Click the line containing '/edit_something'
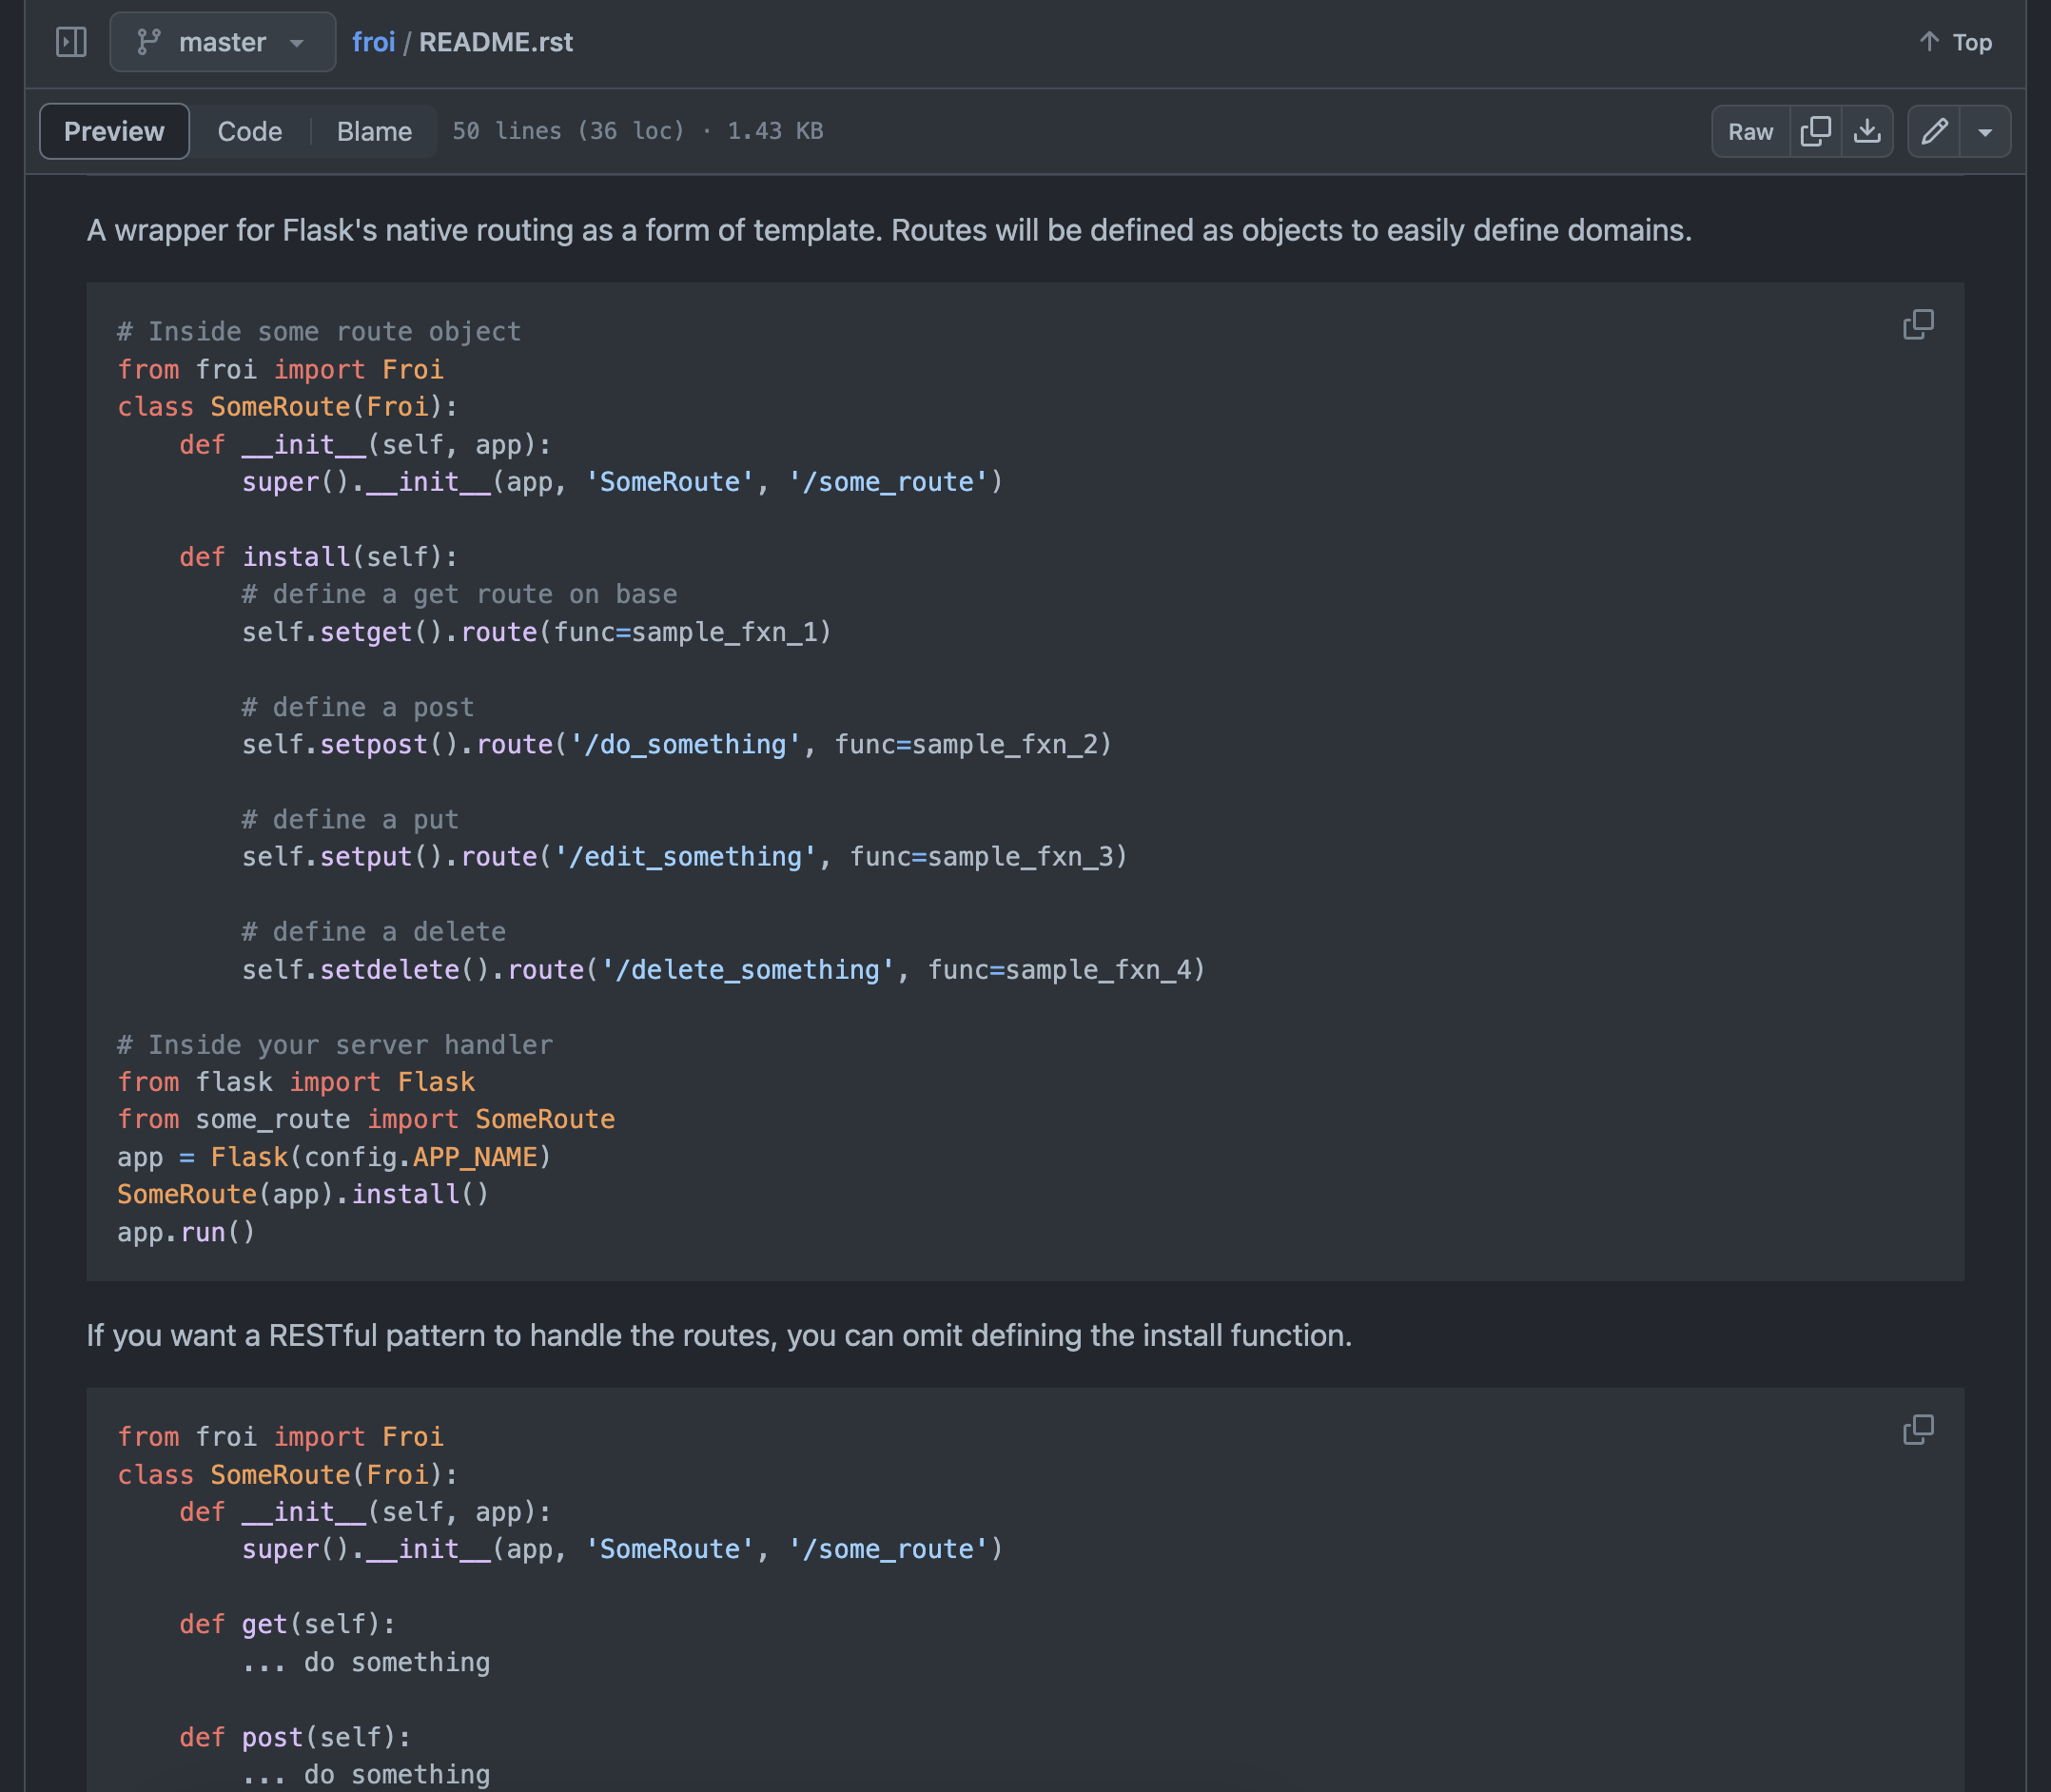 (x=685, y=856)
